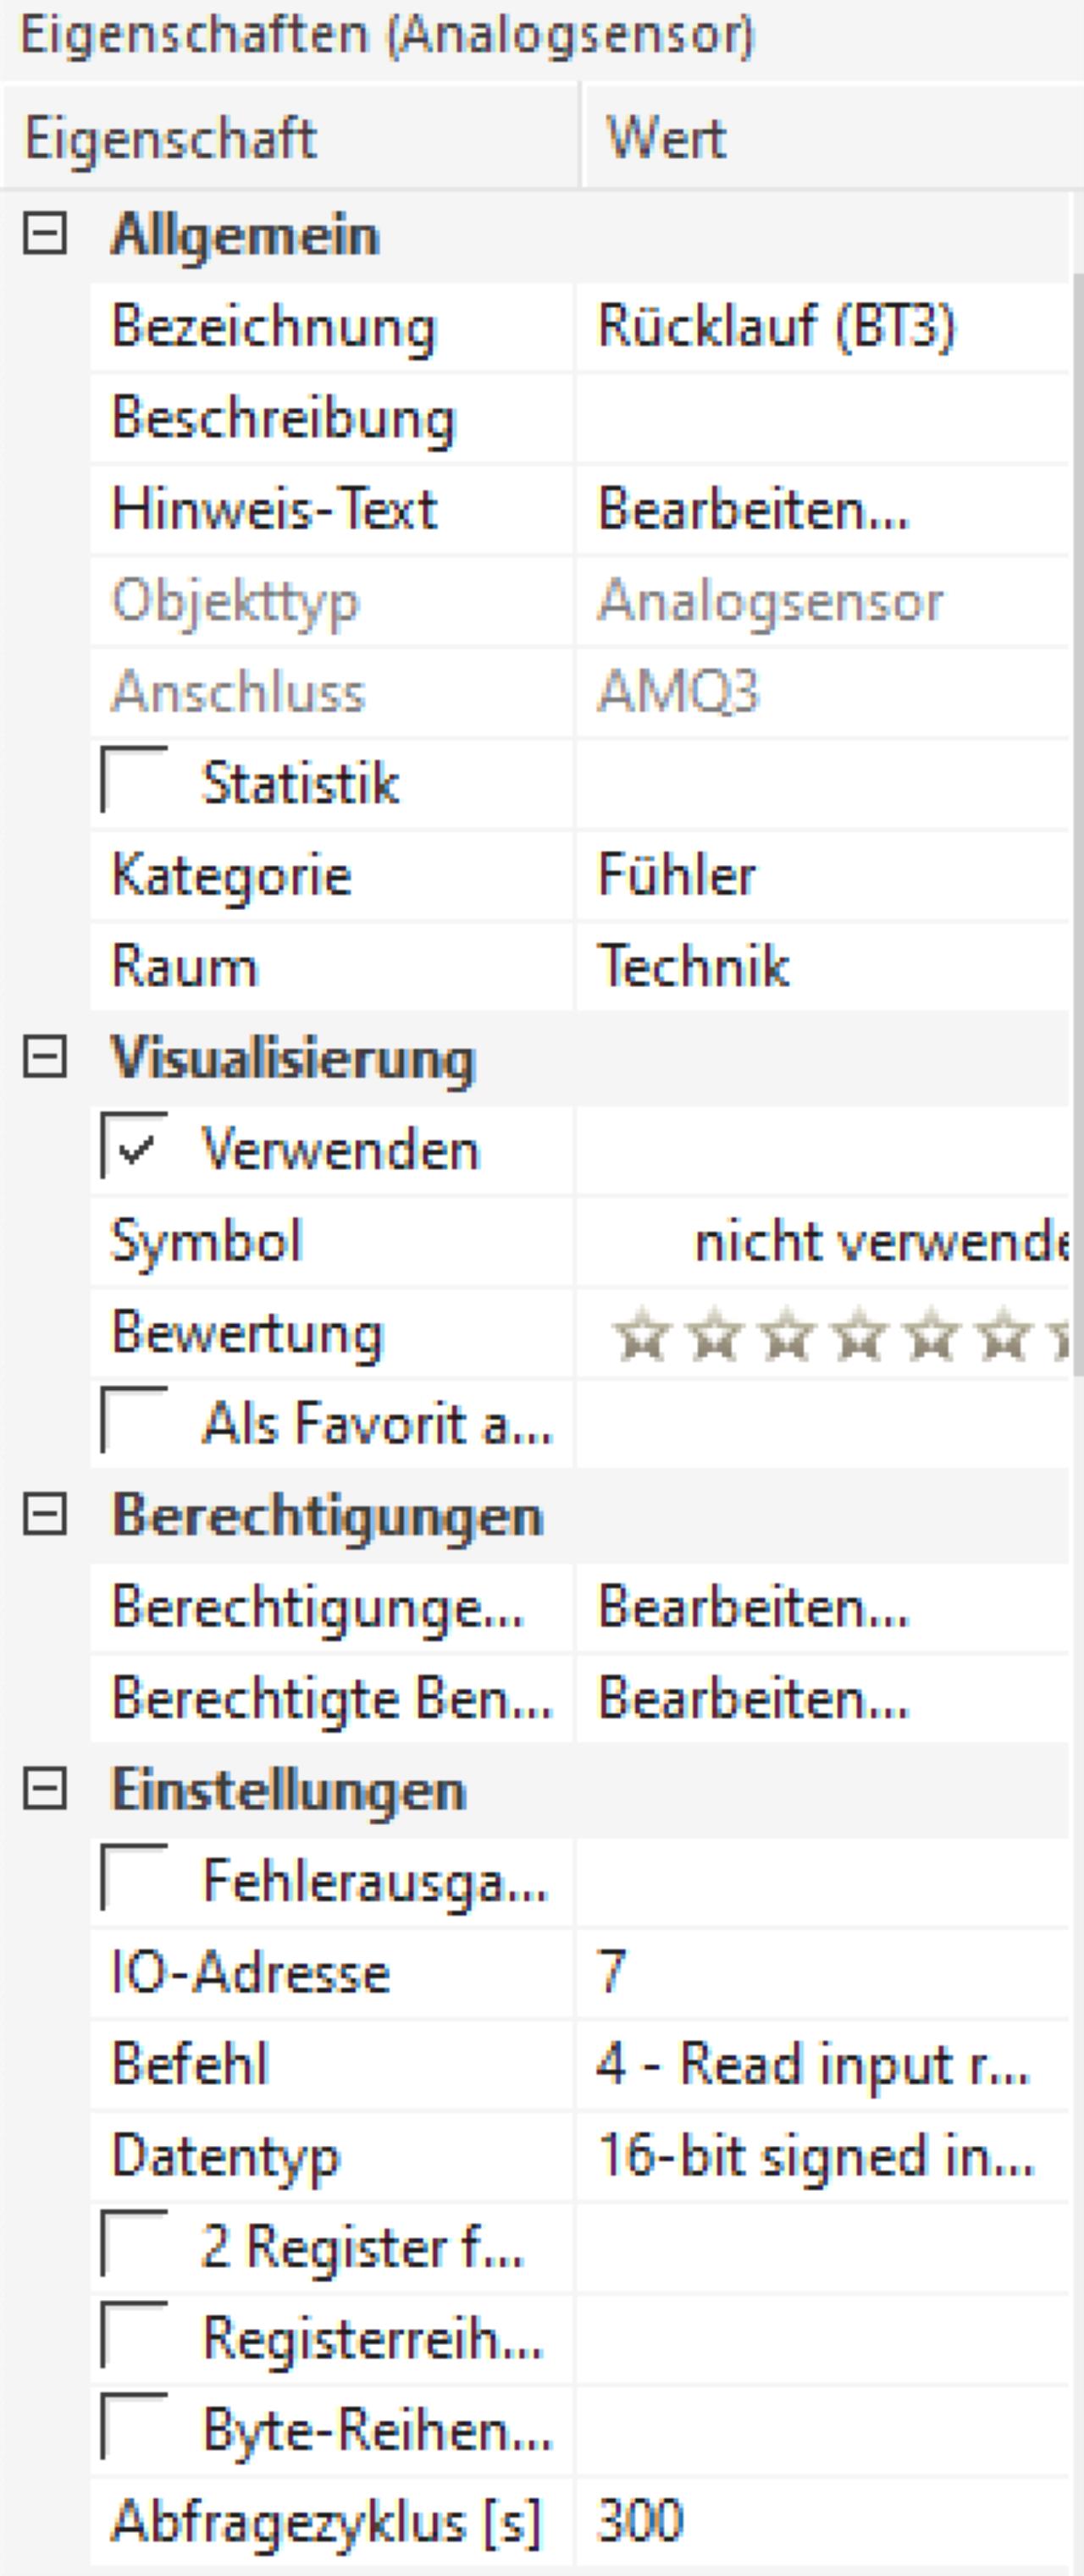Edit the Abfragezyklus value 300
This screenshot has height=2576, width=1084.
822,2520
